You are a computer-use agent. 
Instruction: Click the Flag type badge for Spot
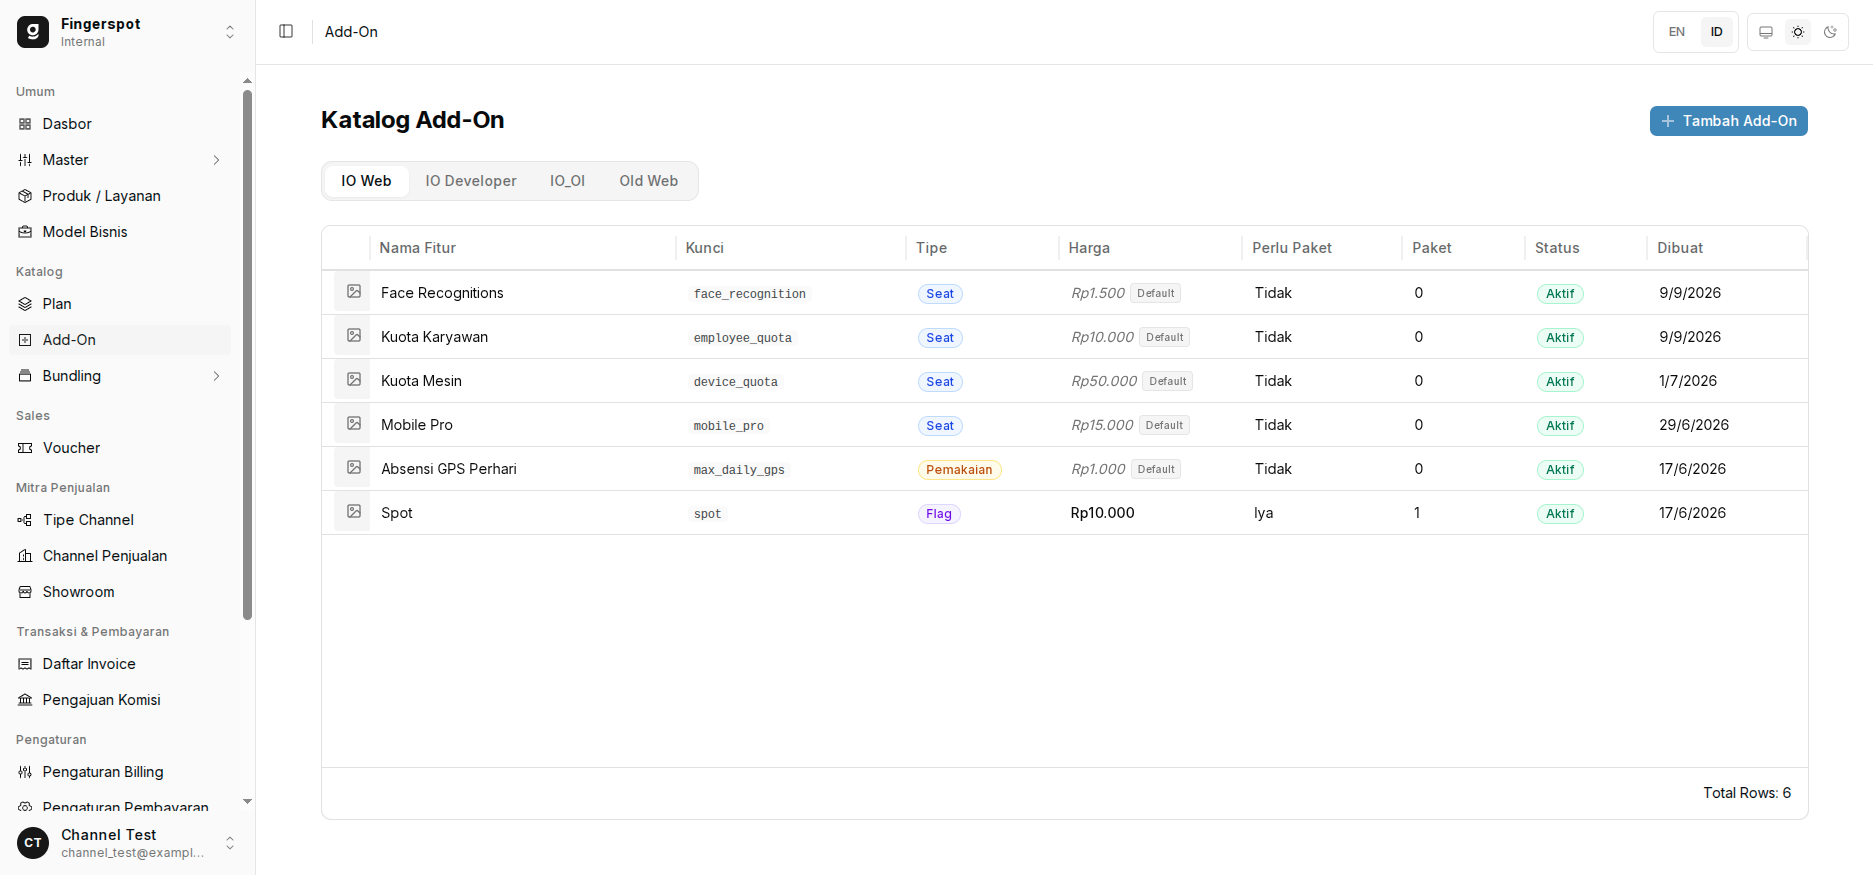(939, 514)
